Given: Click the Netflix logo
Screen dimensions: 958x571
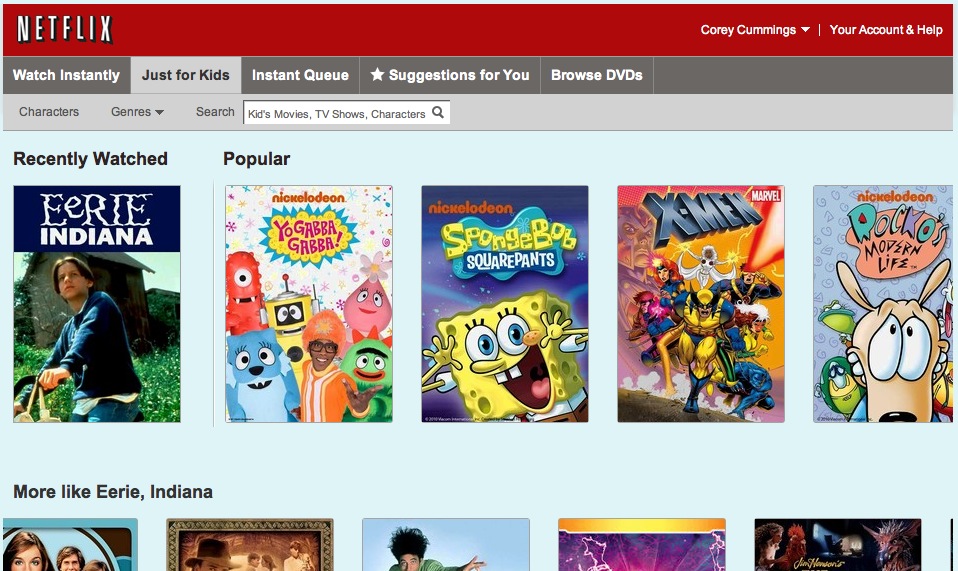Looking at the screenshot, I should click(x=65, y=29).
